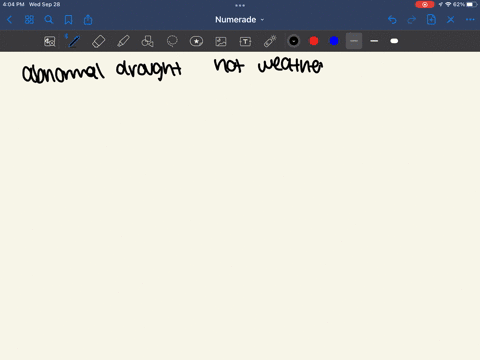
Task: Choose the black pen color
Action: click(x=294, y=41)
